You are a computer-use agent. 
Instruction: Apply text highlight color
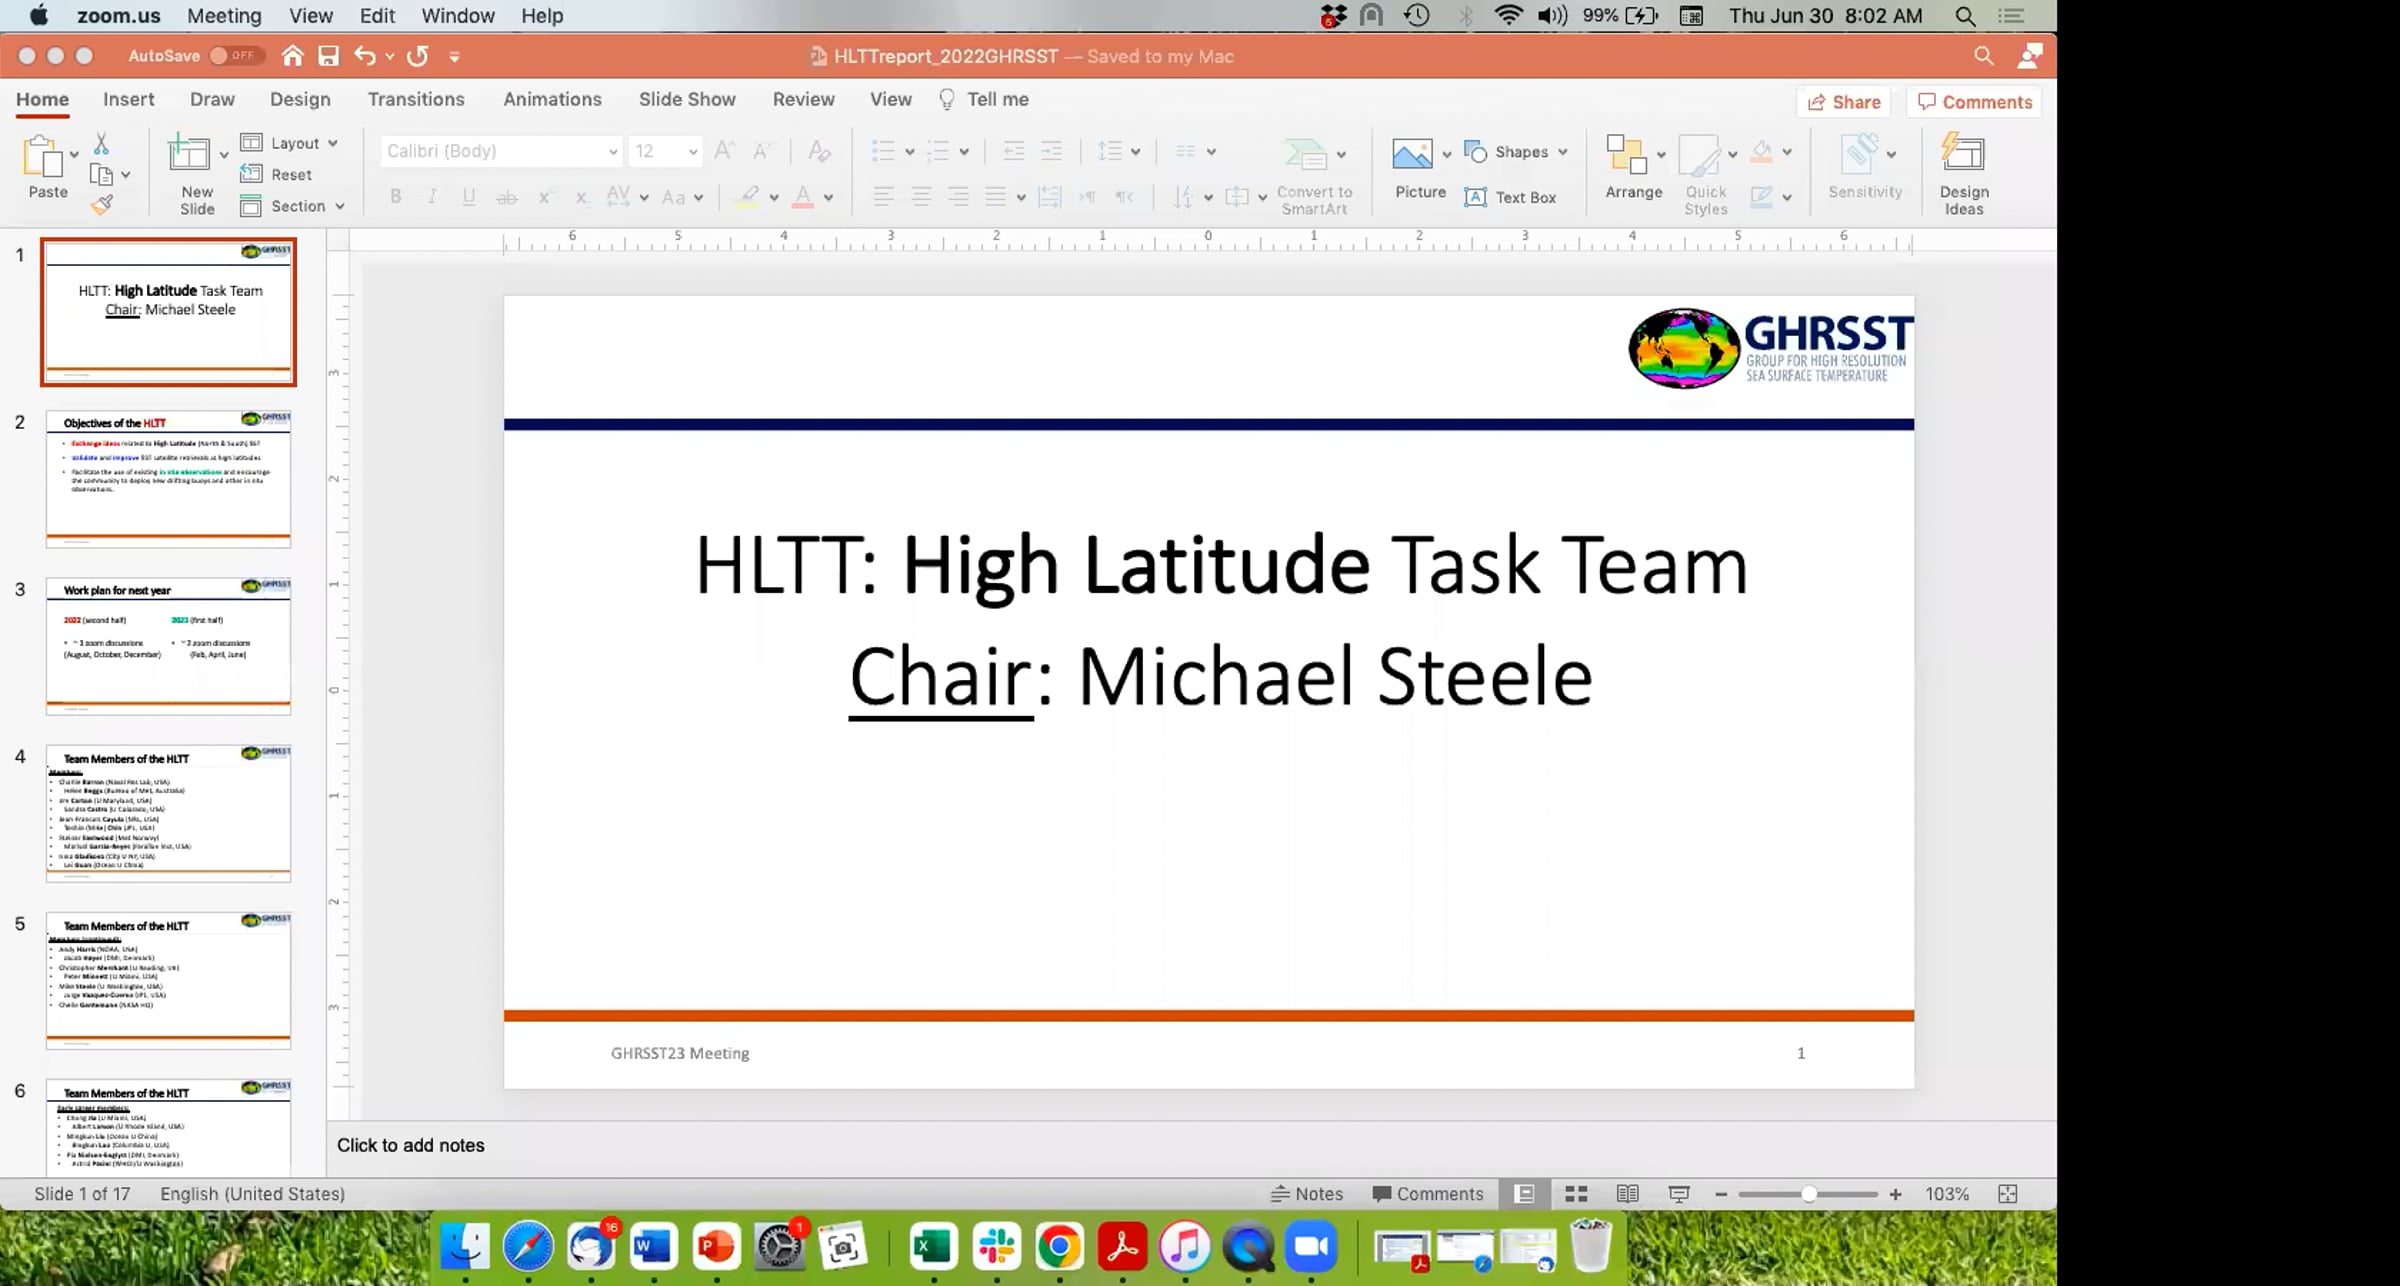coord(748,197)
